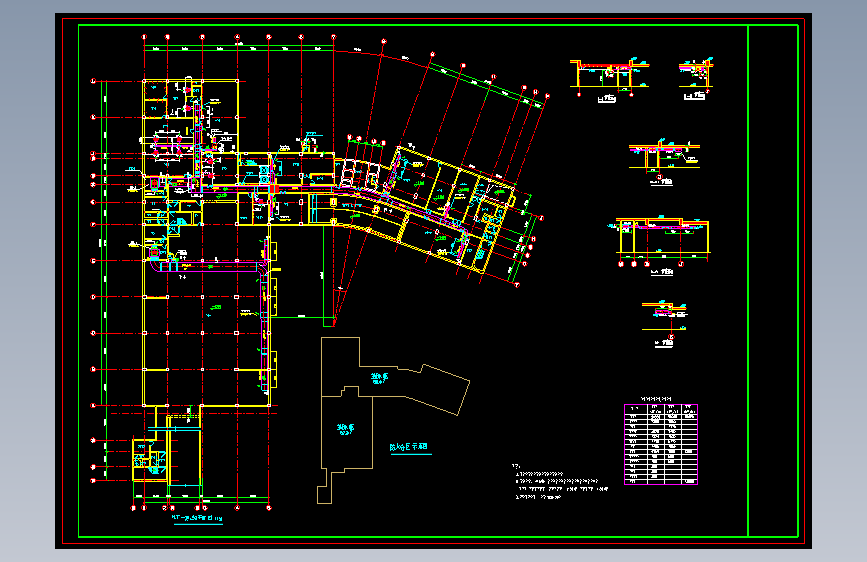Click the cyan label in the lower fire zone
This screenshot has height=562, width=867.
346,429
